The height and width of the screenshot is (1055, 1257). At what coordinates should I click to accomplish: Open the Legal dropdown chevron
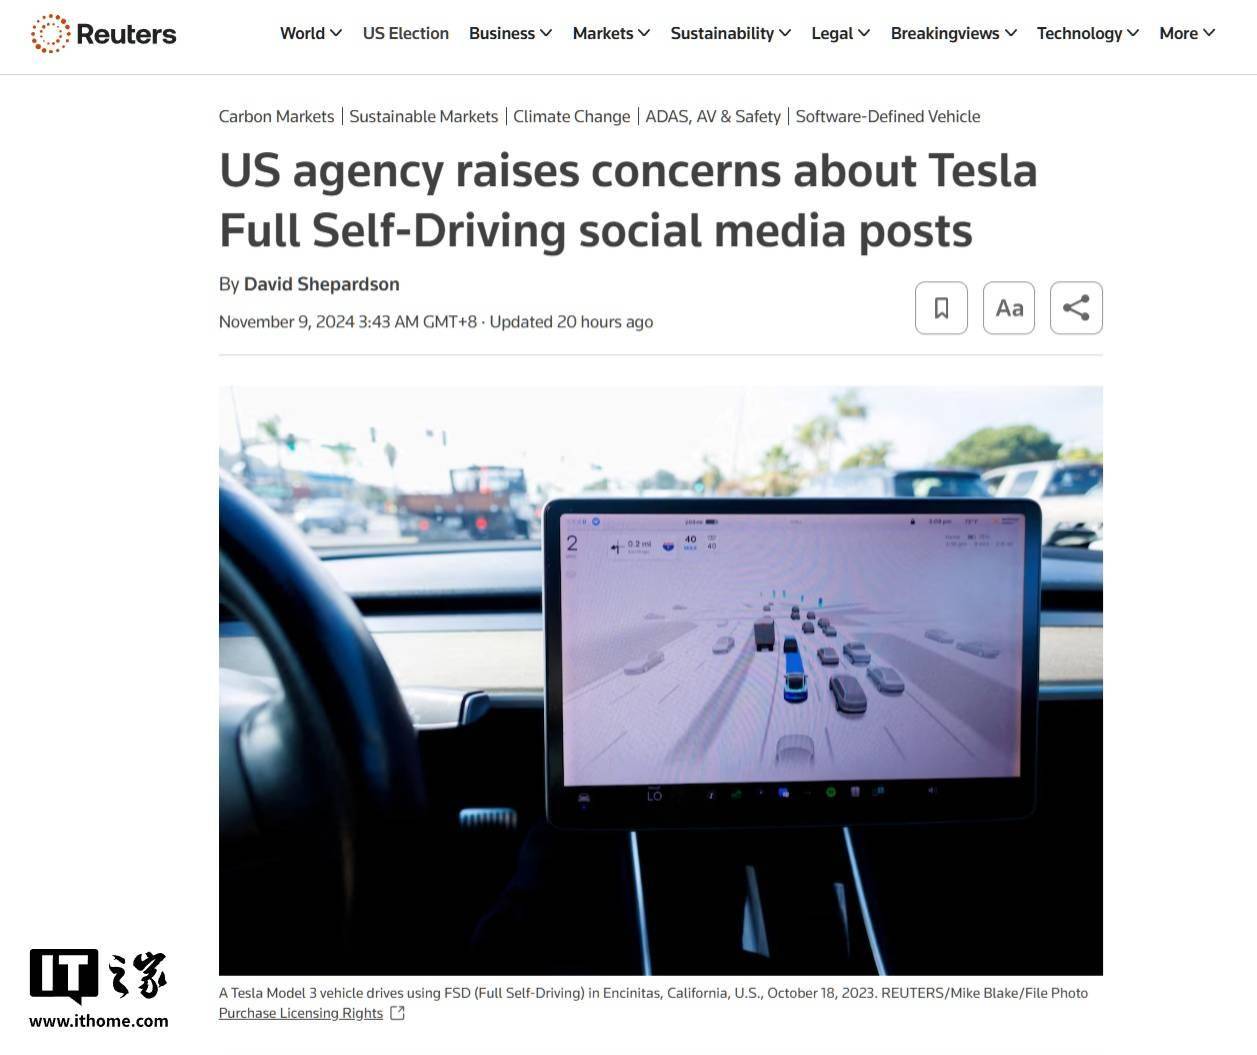(864, 33)
